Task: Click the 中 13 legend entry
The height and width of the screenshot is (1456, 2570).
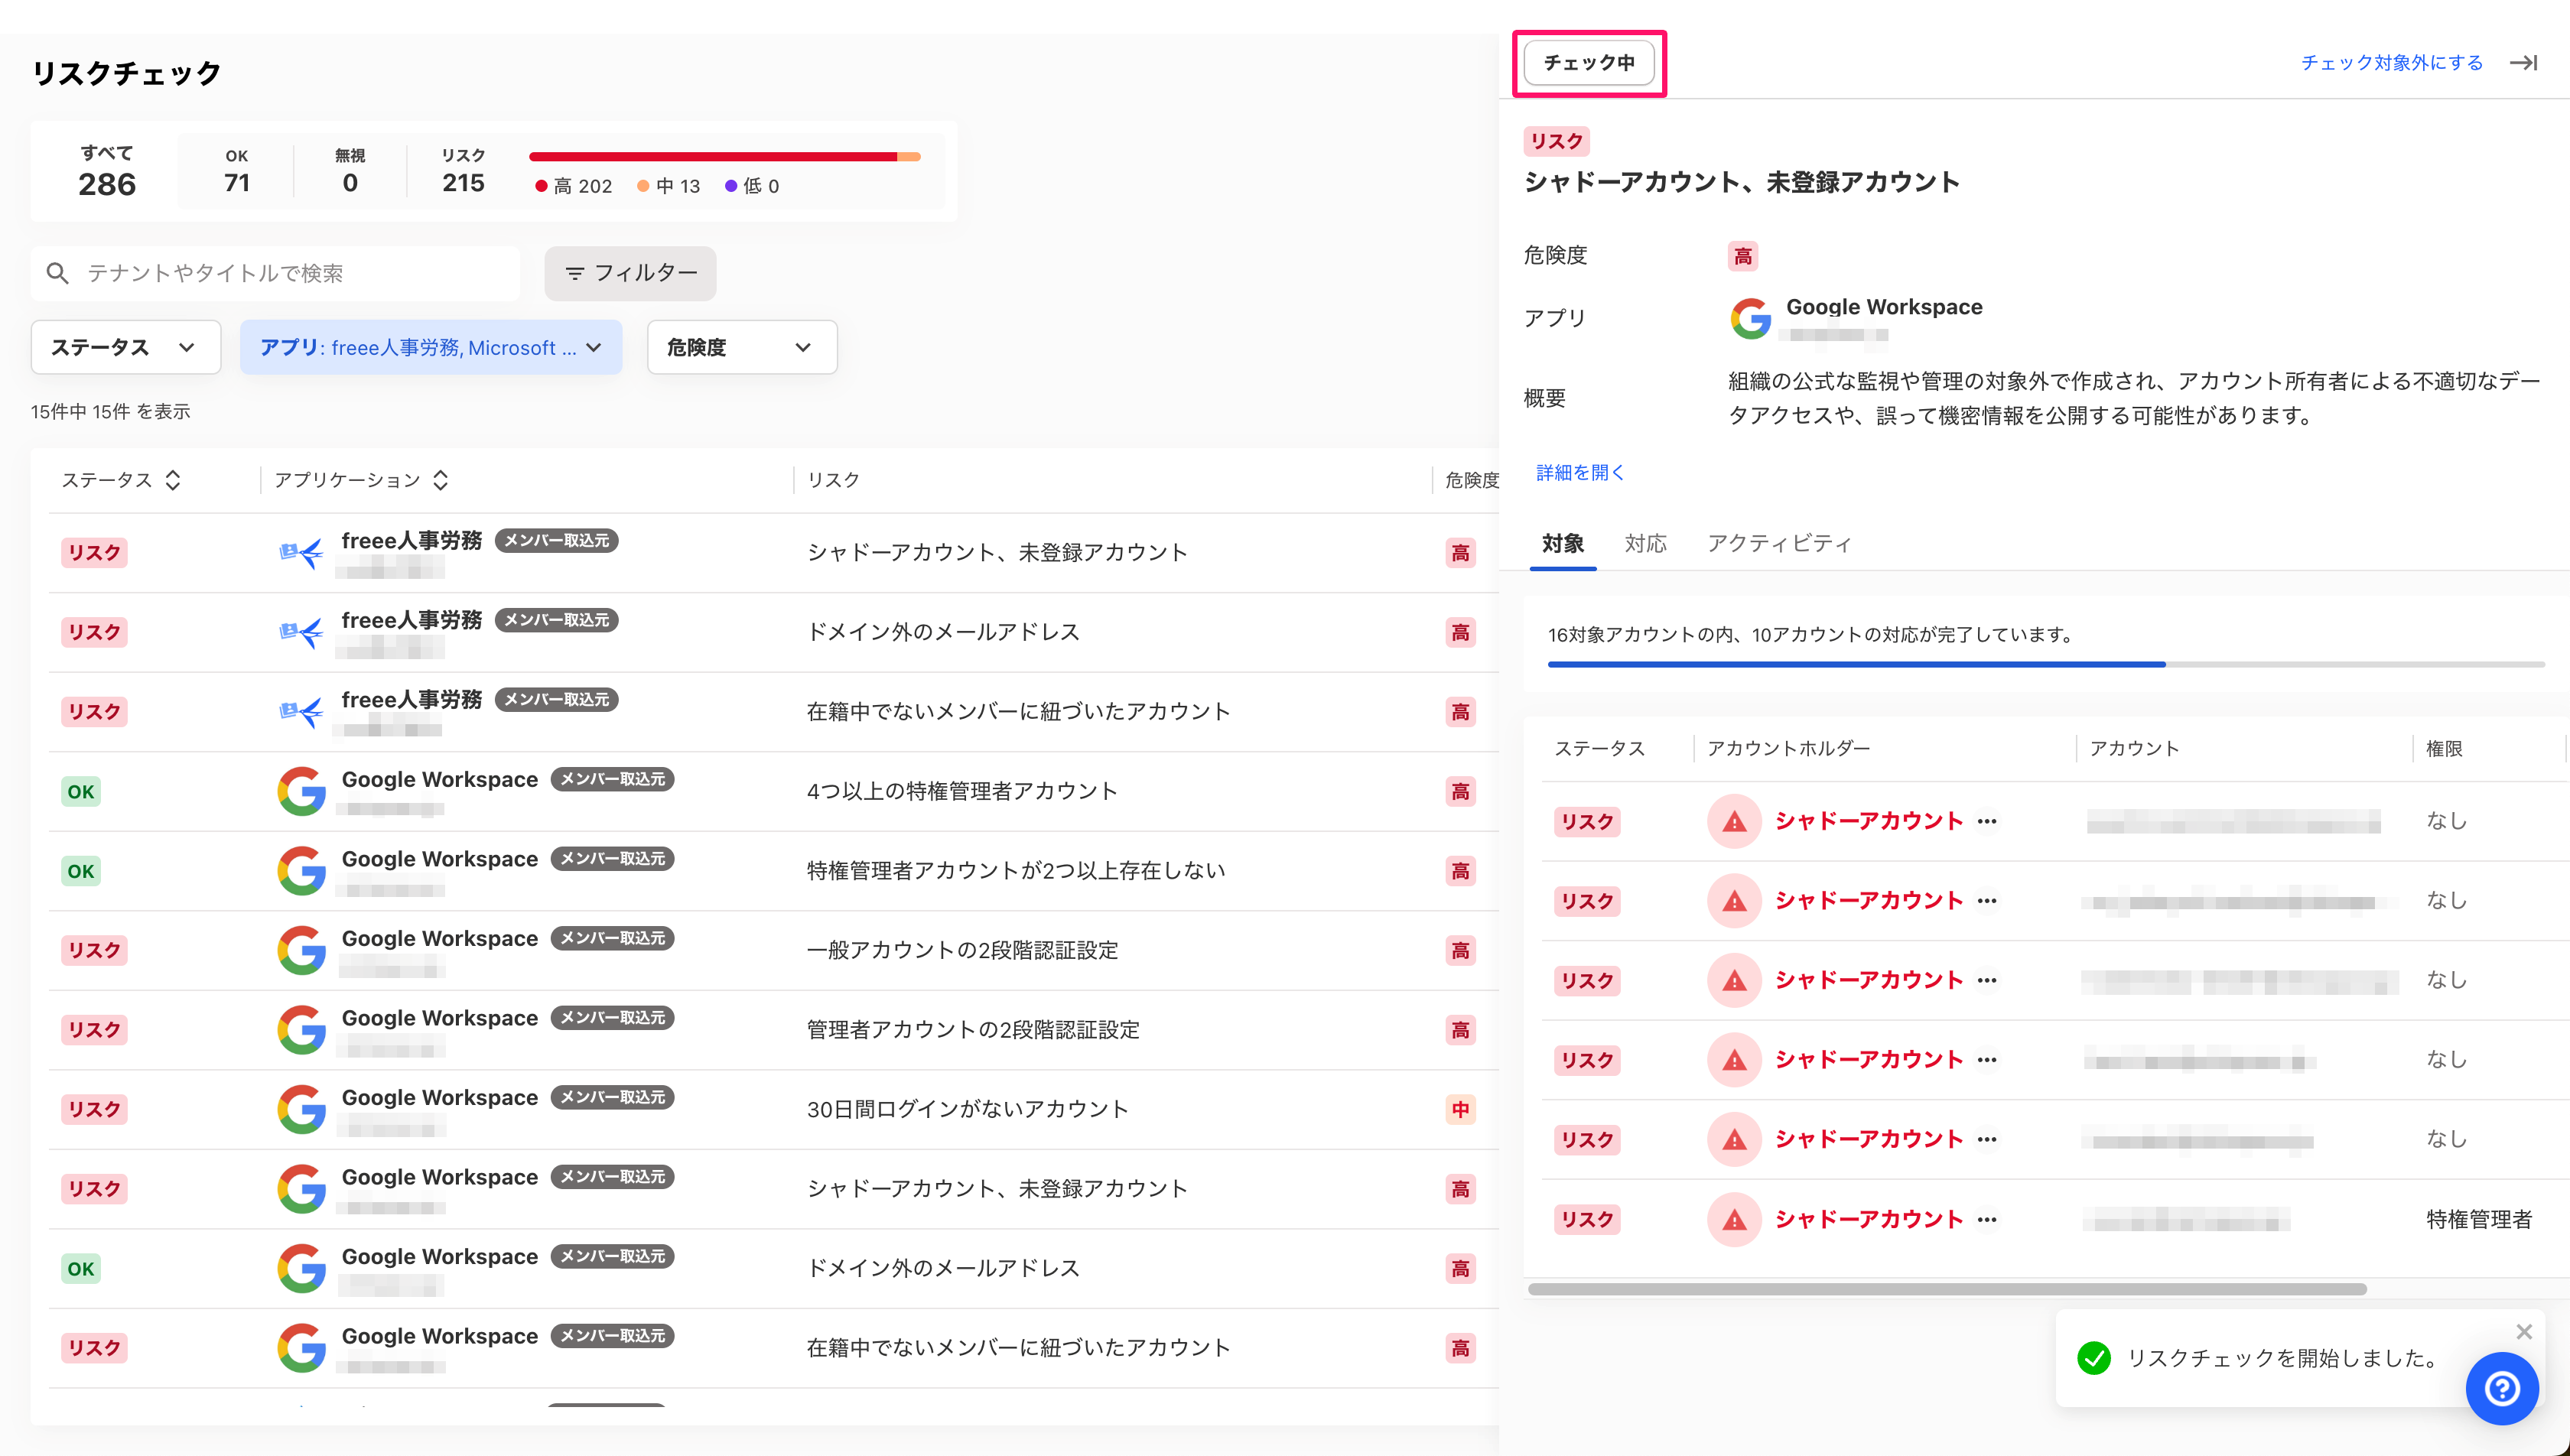Action: point(668,186)
